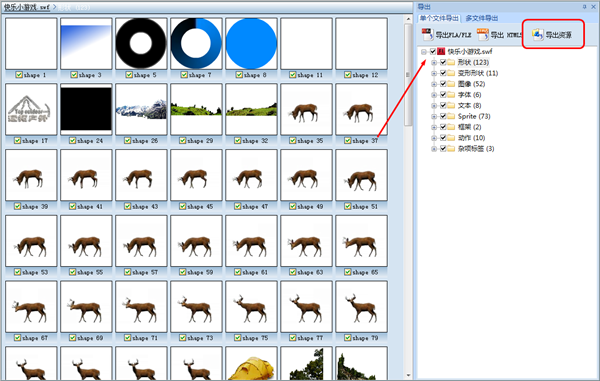The height and width of the screenshot is (381, 600).
Task: Select the solid blue circle shape 8 thumbnail
Action: tap(251, 43)
